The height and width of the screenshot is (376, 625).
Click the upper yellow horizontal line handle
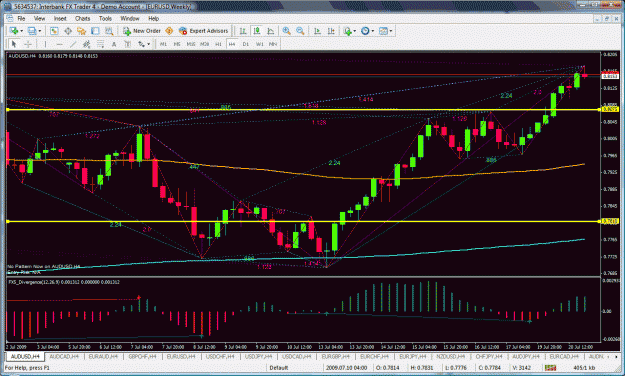[8, 110]
